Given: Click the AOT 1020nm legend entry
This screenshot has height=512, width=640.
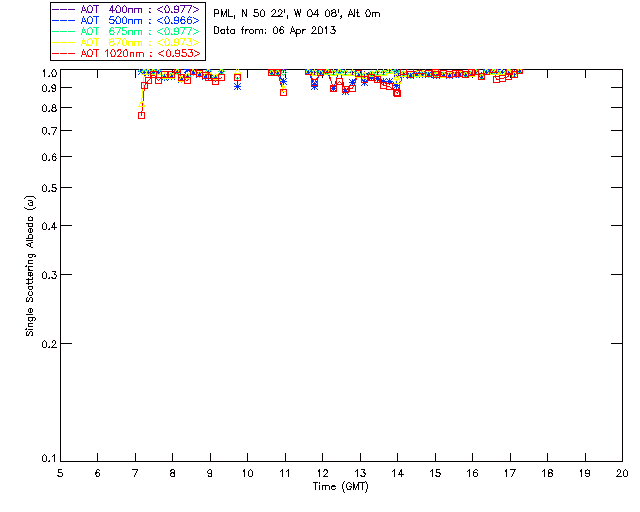Looking at the screenshot, I should (x=126, y=53).
